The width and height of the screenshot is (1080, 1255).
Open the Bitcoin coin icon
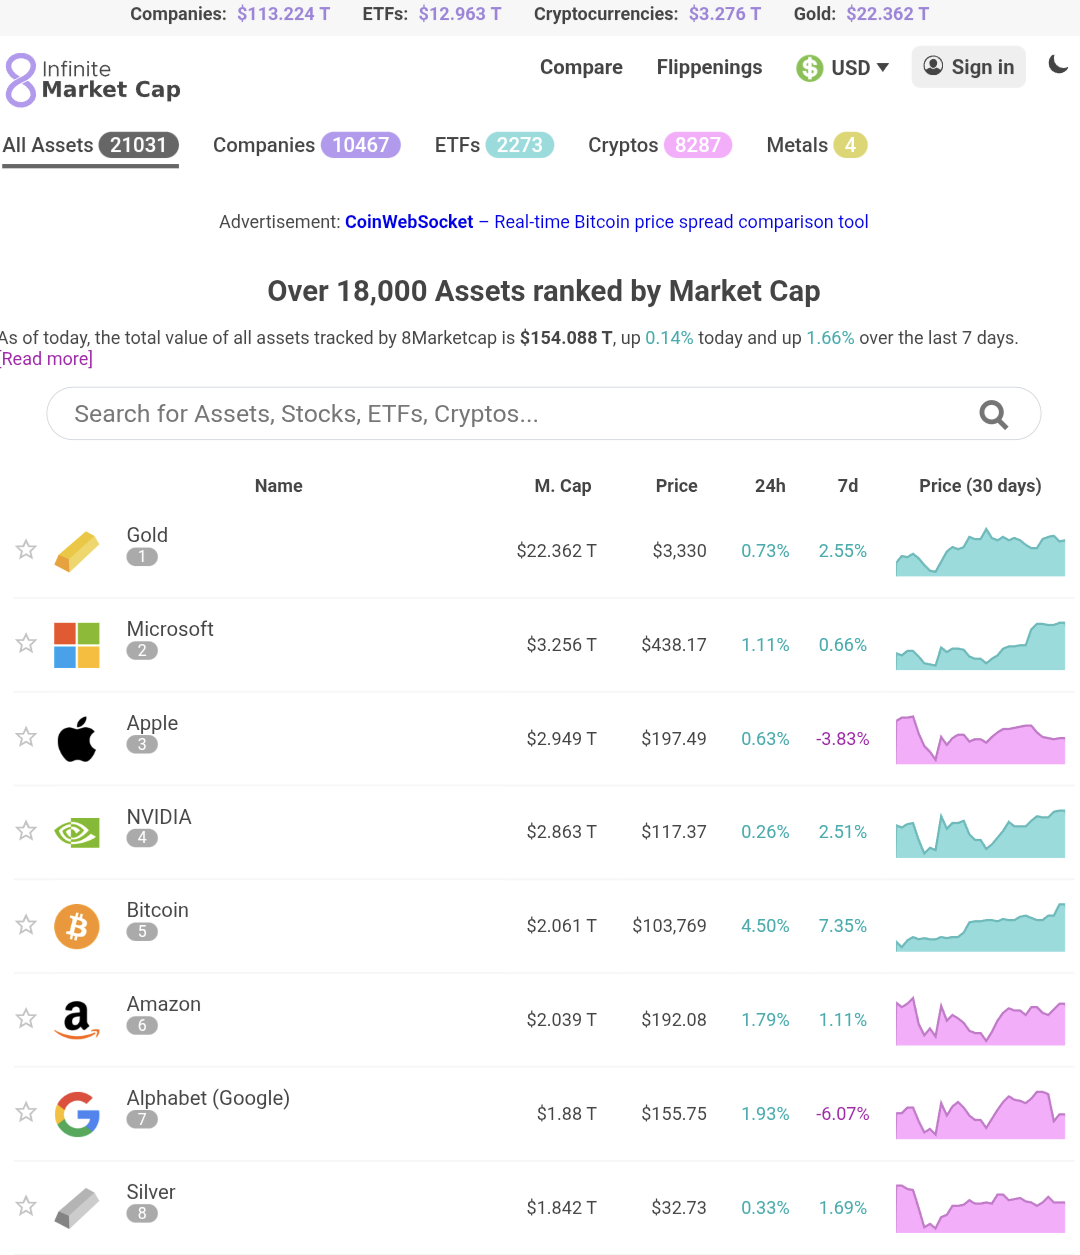[x=77, y=926]
